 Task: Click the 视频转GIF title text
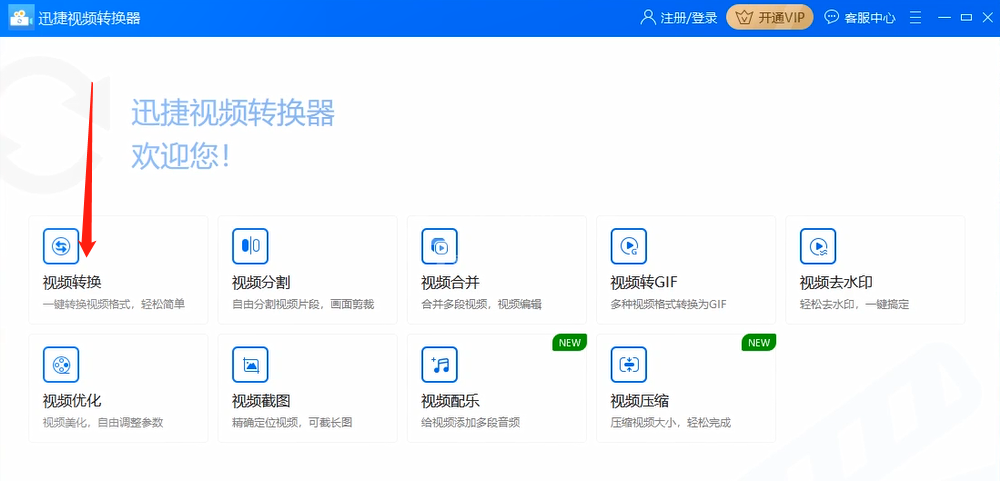coord(644,283)
